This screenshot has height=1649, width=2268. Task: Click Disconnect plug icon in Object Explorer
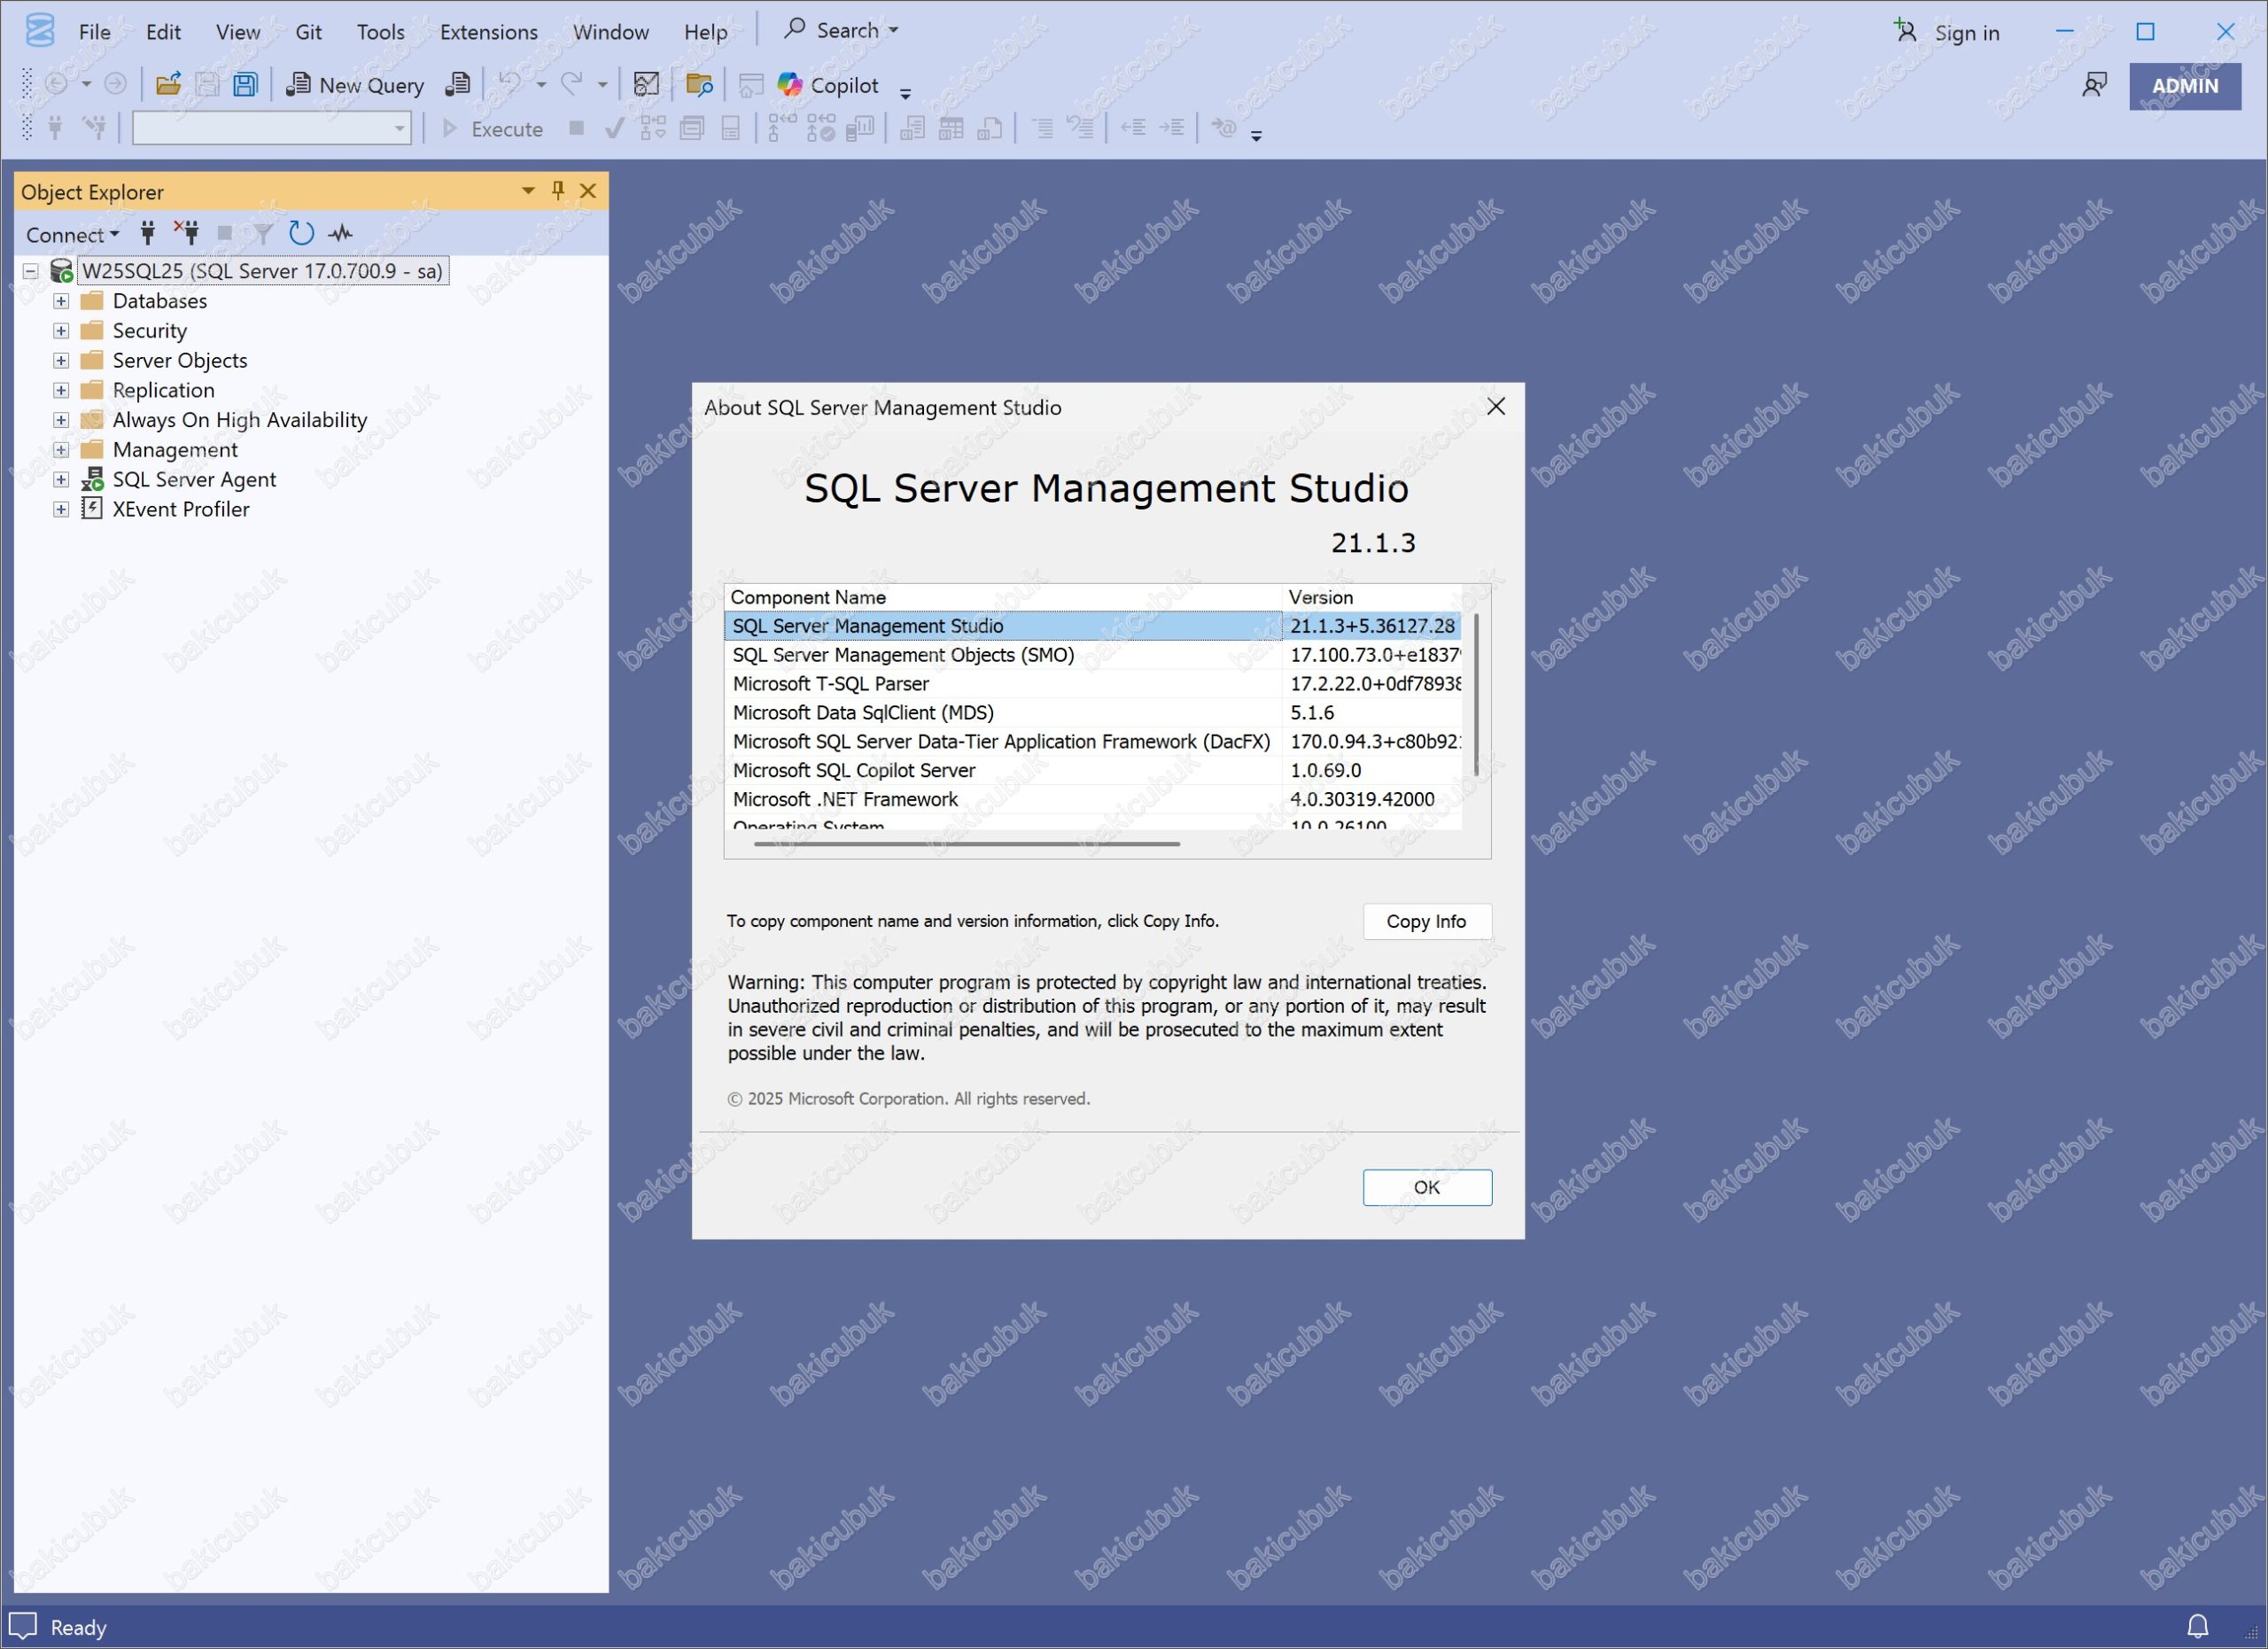[x=187, y=234]
